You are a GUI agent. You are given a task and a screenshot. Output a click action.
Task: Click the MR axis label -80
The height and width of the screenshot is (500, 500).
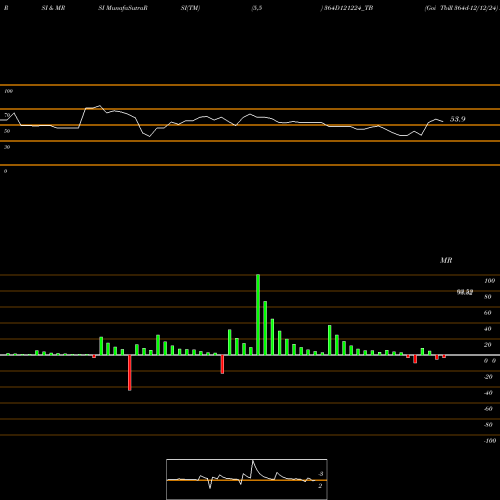pyautogui.click(x=488, y=425)
